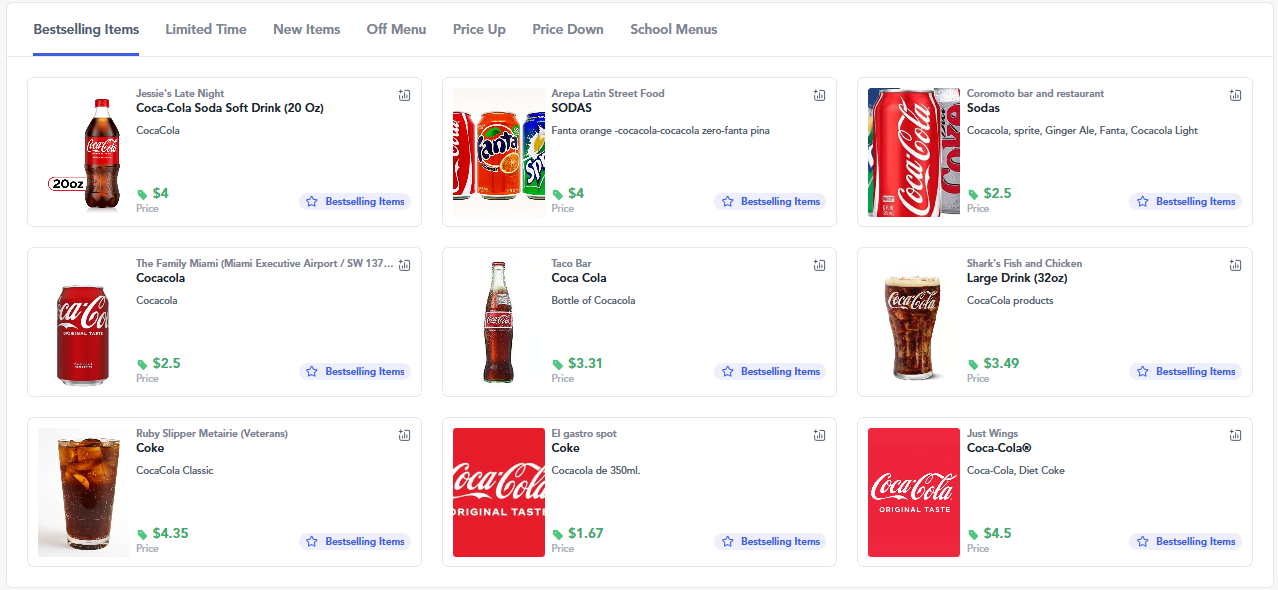1278x590 pixels.
Task: Click chart icon on Ruby Slipper Metairie card
Action: click(x=404, y=435)
